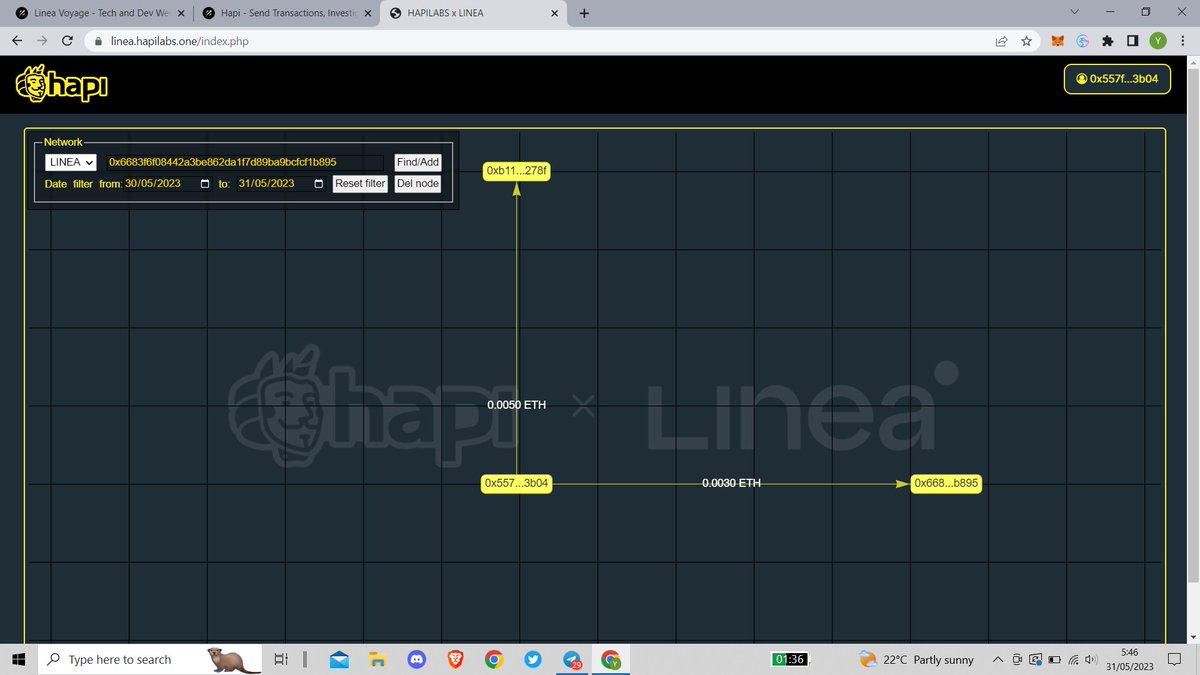Open the volume control in tray
This screenshot has height=675, width=1200.
(1091, 660)
